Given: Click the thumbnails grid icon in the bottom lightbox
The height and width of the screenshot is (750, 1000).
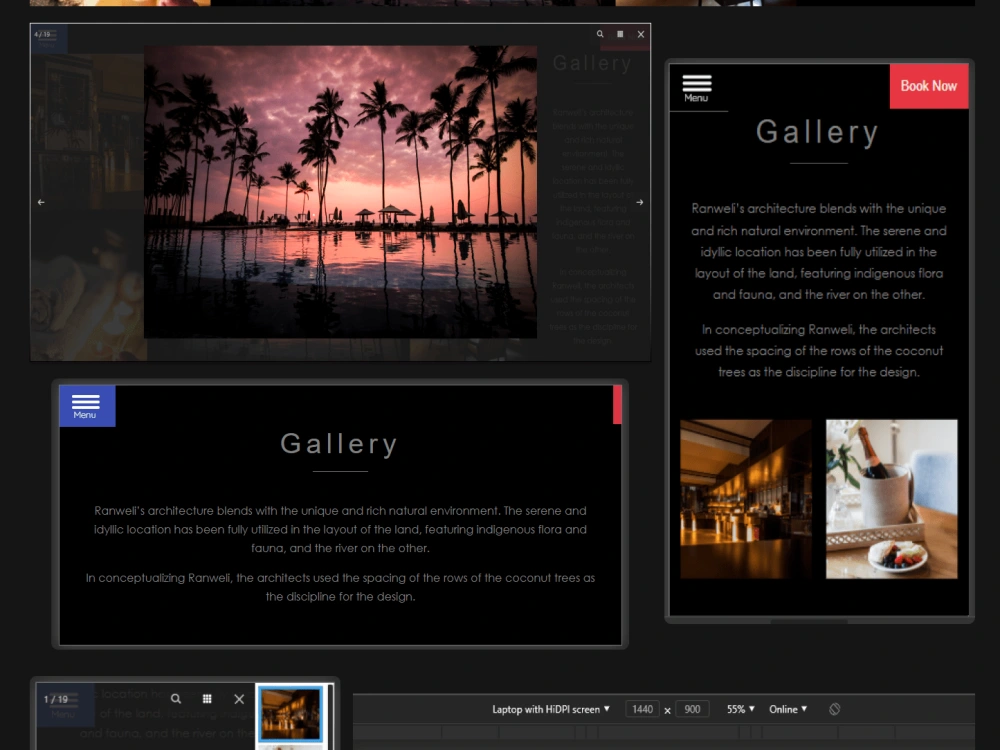Looking at the screenshot, I should tap(207, 699).
